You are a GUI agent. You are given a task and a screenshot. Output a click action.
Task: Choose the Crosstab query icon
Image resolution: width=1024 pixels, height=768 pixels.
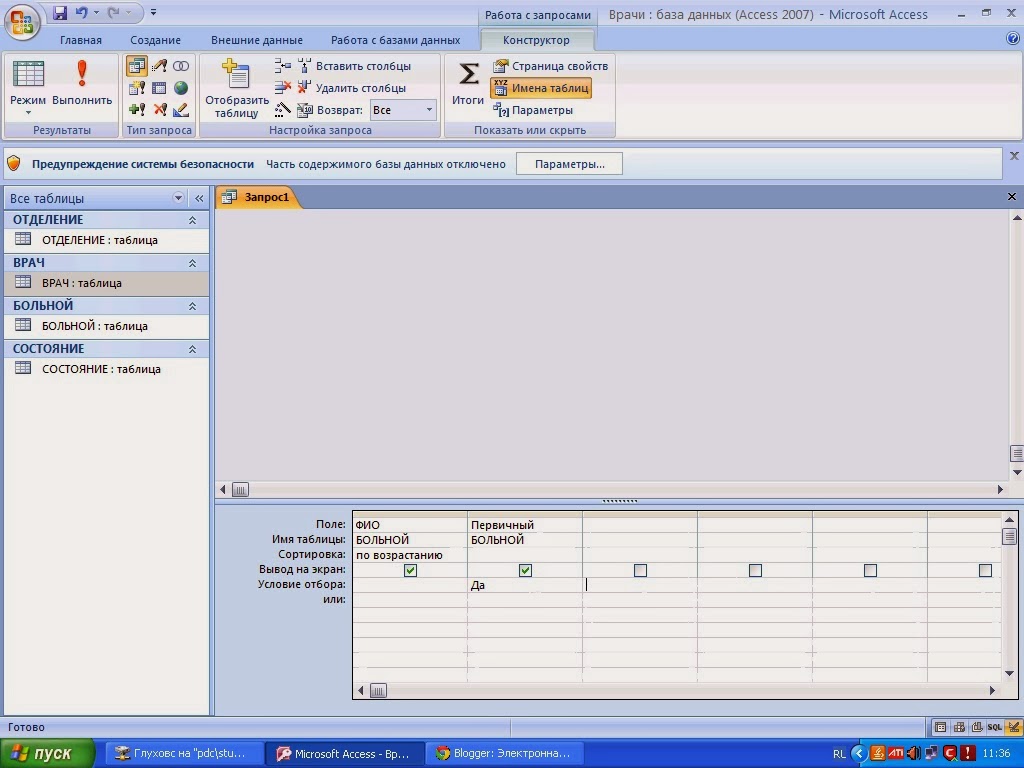[x=159, y=88]
